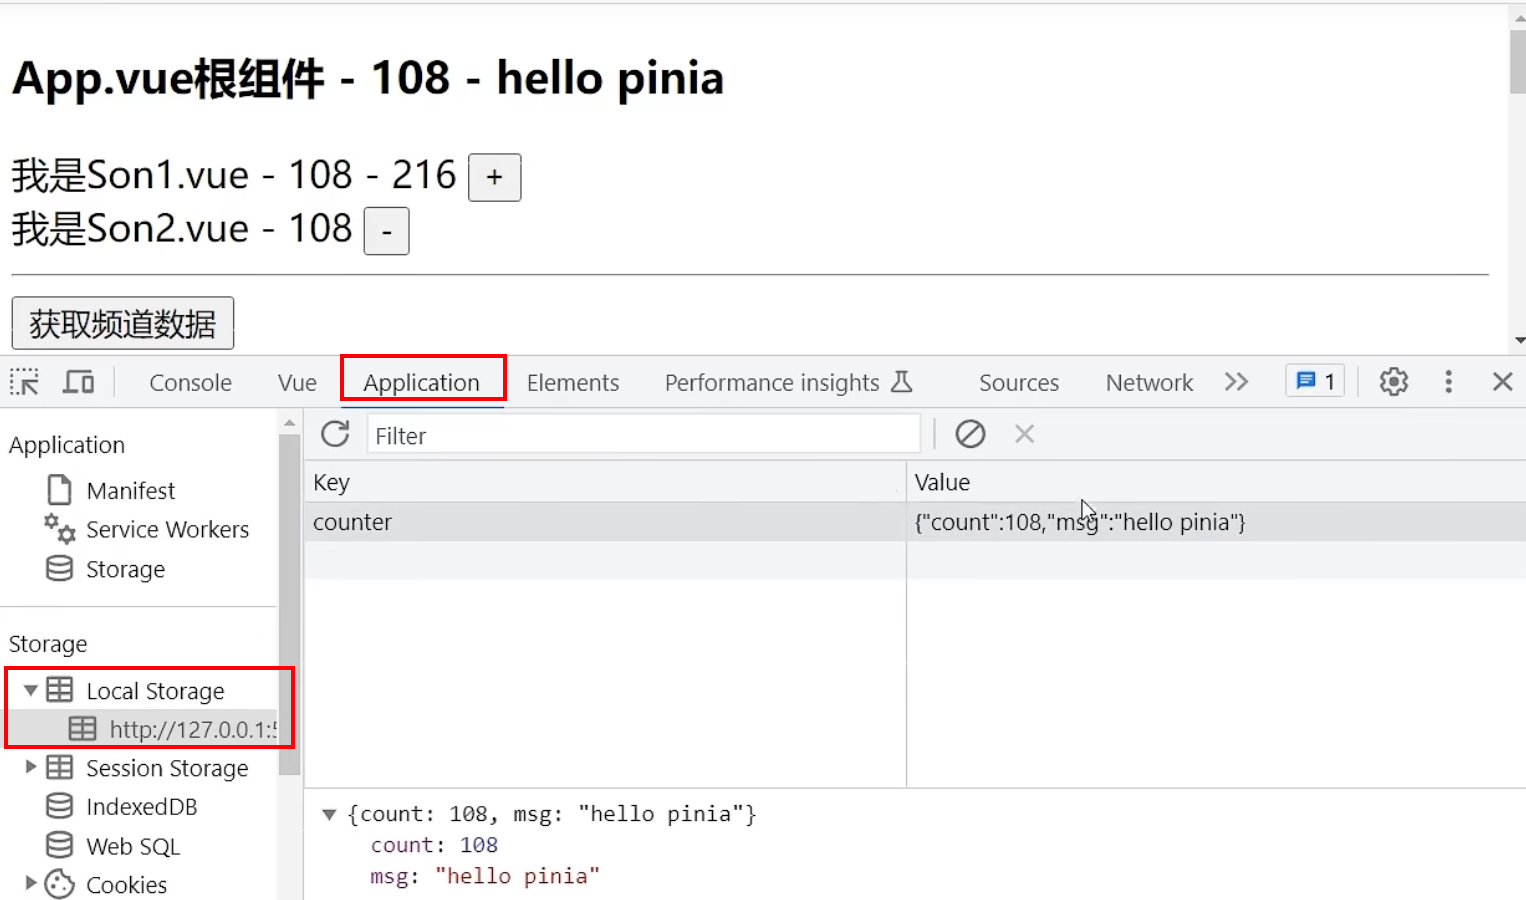Close the DevTools panel
Screen dimensions: 1526x900
click(x=1502, y=381)
